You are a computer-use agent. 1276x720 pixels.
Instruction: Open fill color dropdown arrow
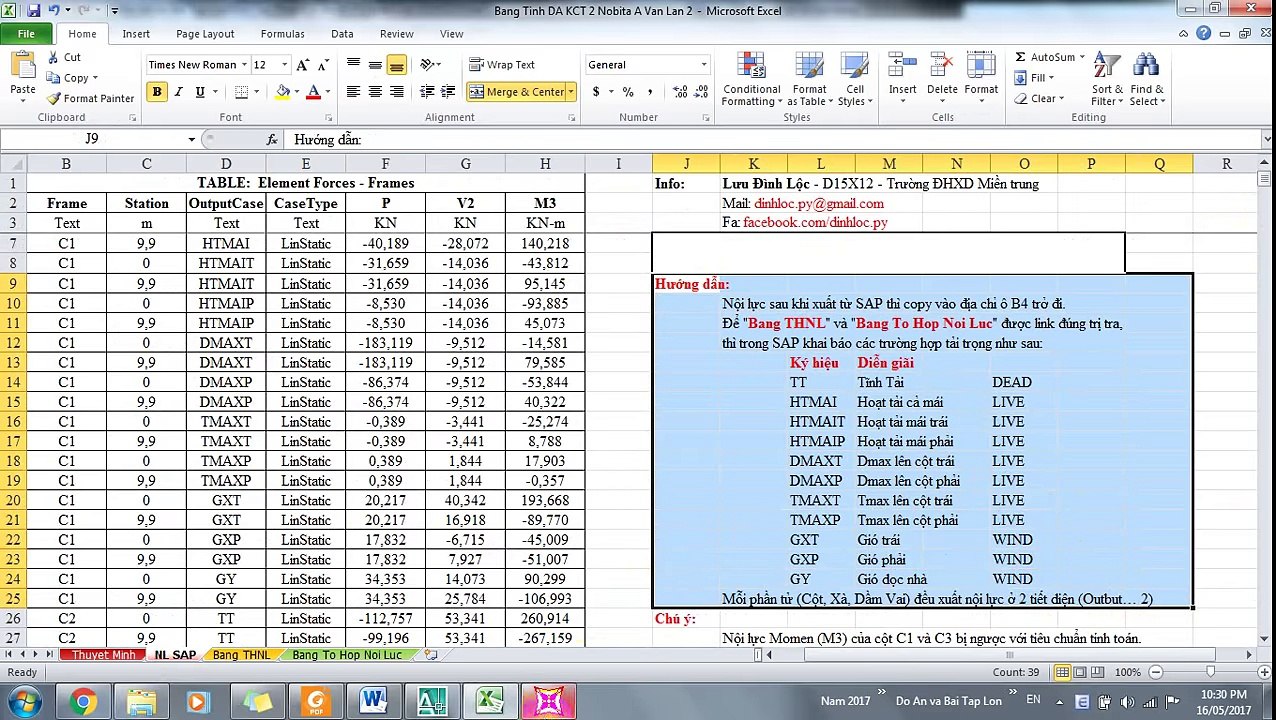click(x=298, y=92)
